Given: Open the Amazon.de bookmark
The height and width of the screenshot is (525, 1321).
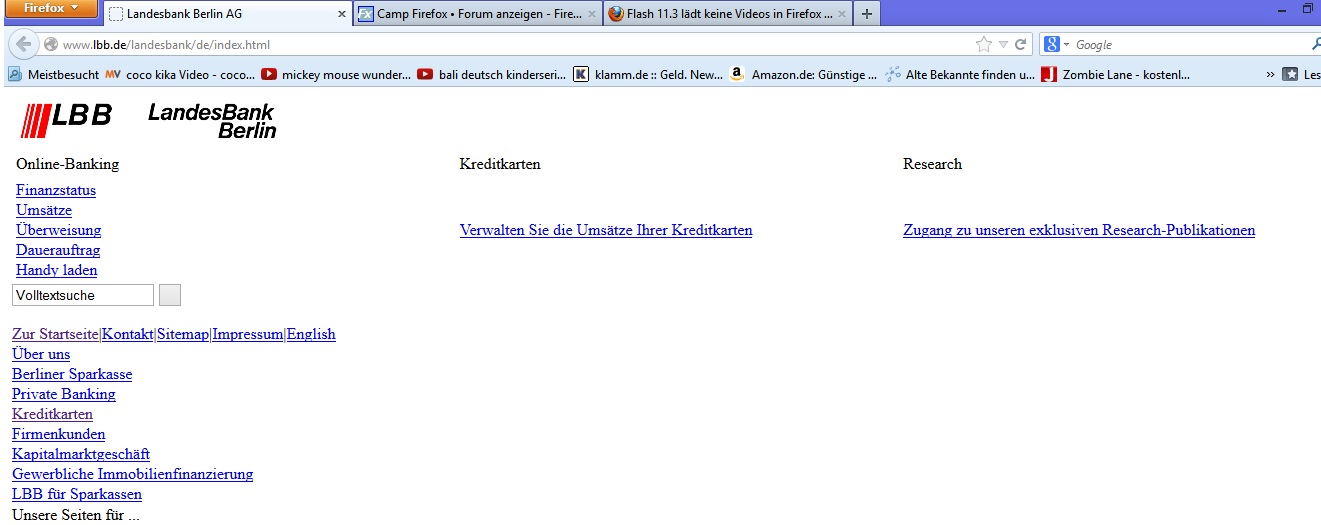Looking at the screenshot, I should pyautogui.click(x=804, y=74).
